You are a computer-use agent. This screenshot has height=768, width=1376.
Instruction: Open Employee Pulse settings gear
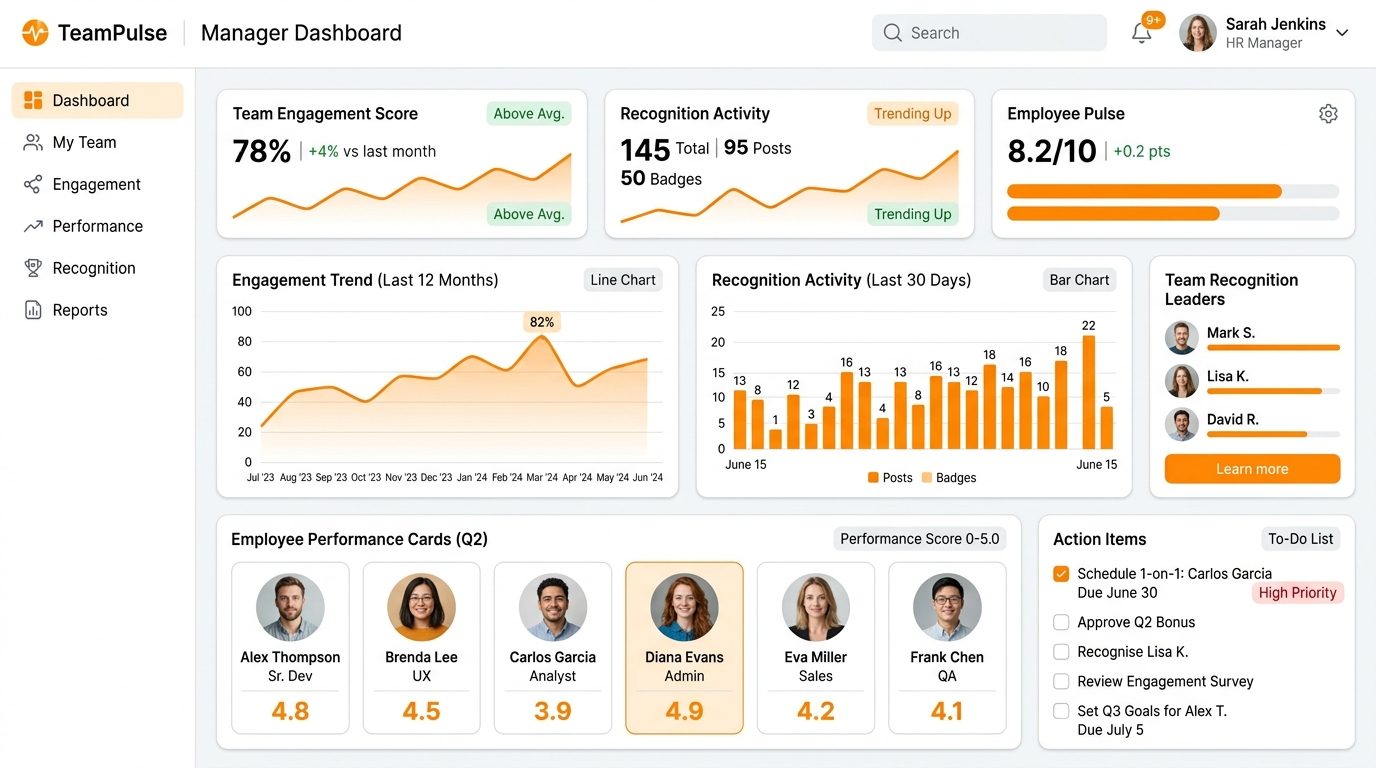tap(1328, 114)
